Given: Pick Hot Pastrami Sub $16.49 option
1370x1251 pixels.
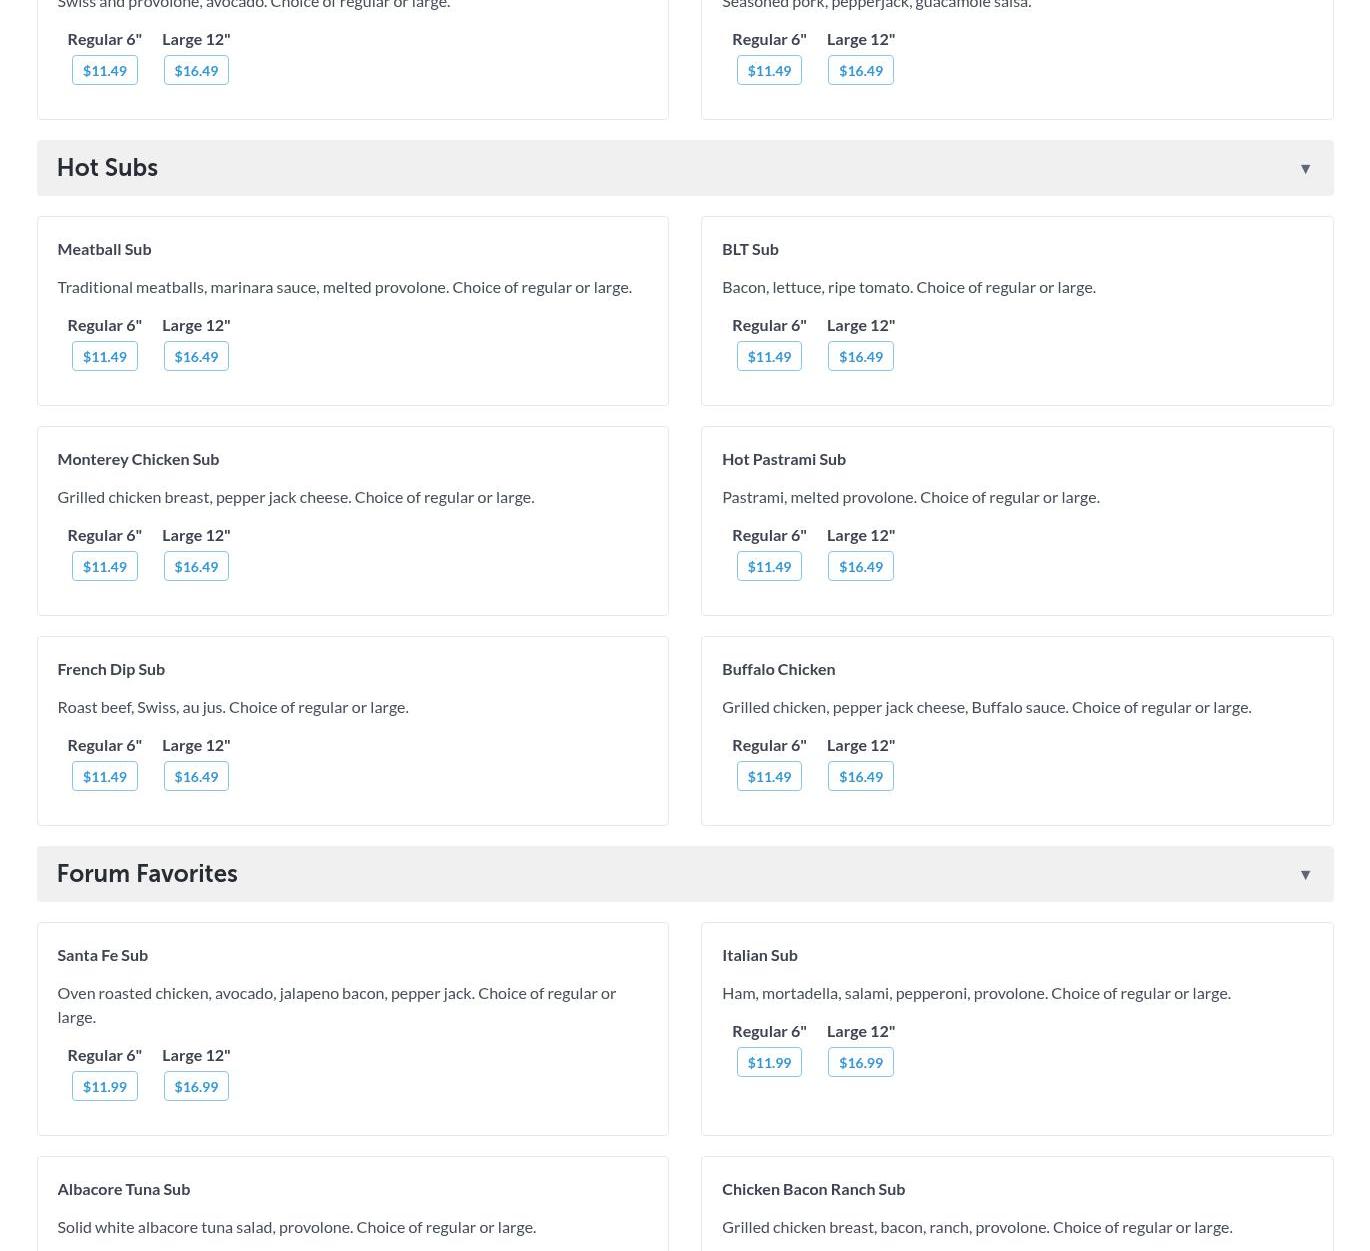Looking at the screenshot, I should coord(860,567).
